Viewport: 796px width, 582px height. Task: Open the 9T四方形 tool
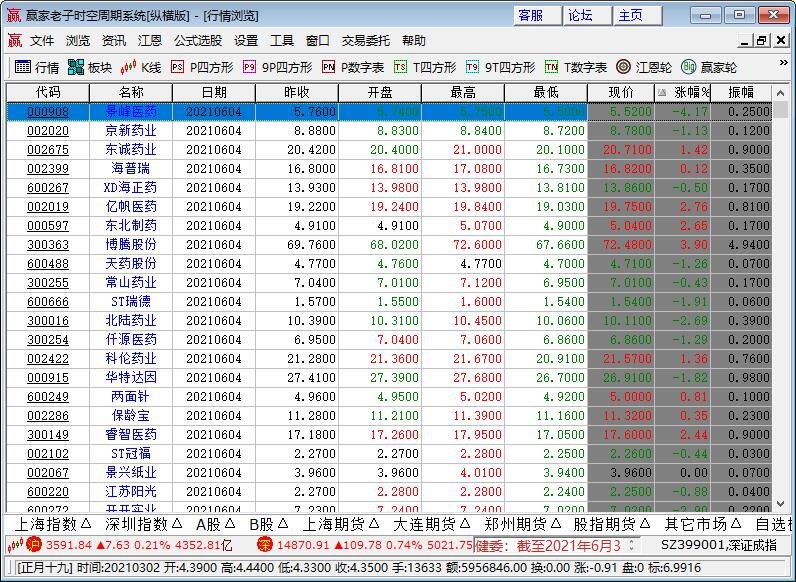[500, 67]
